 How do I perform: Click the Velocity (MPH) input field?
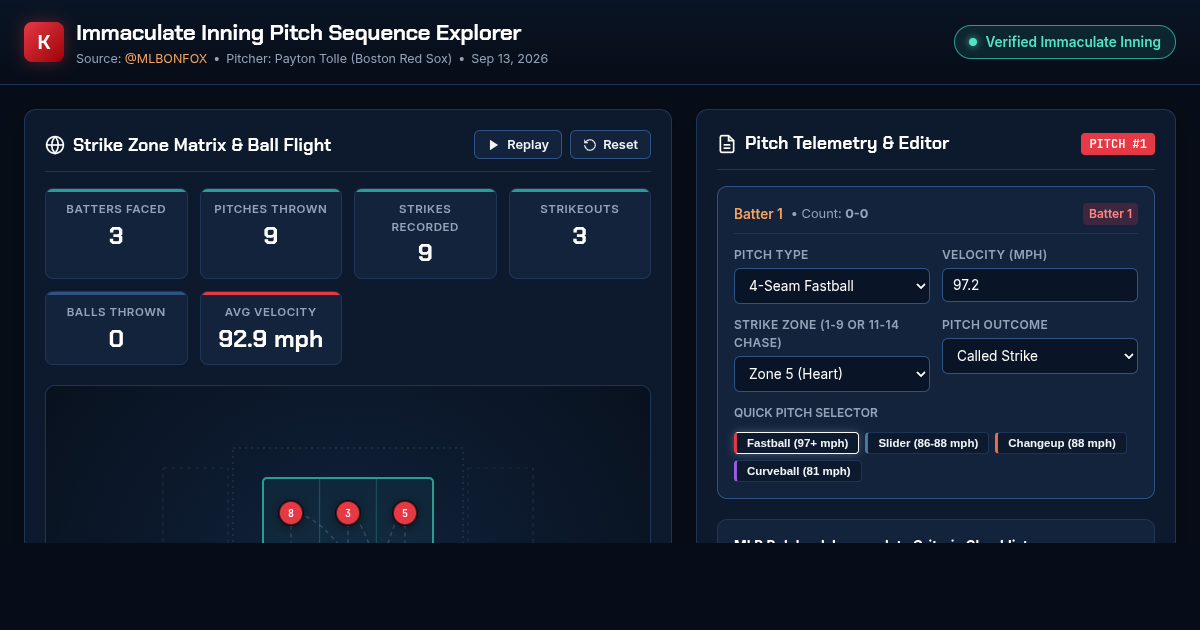pos(1040,285)
